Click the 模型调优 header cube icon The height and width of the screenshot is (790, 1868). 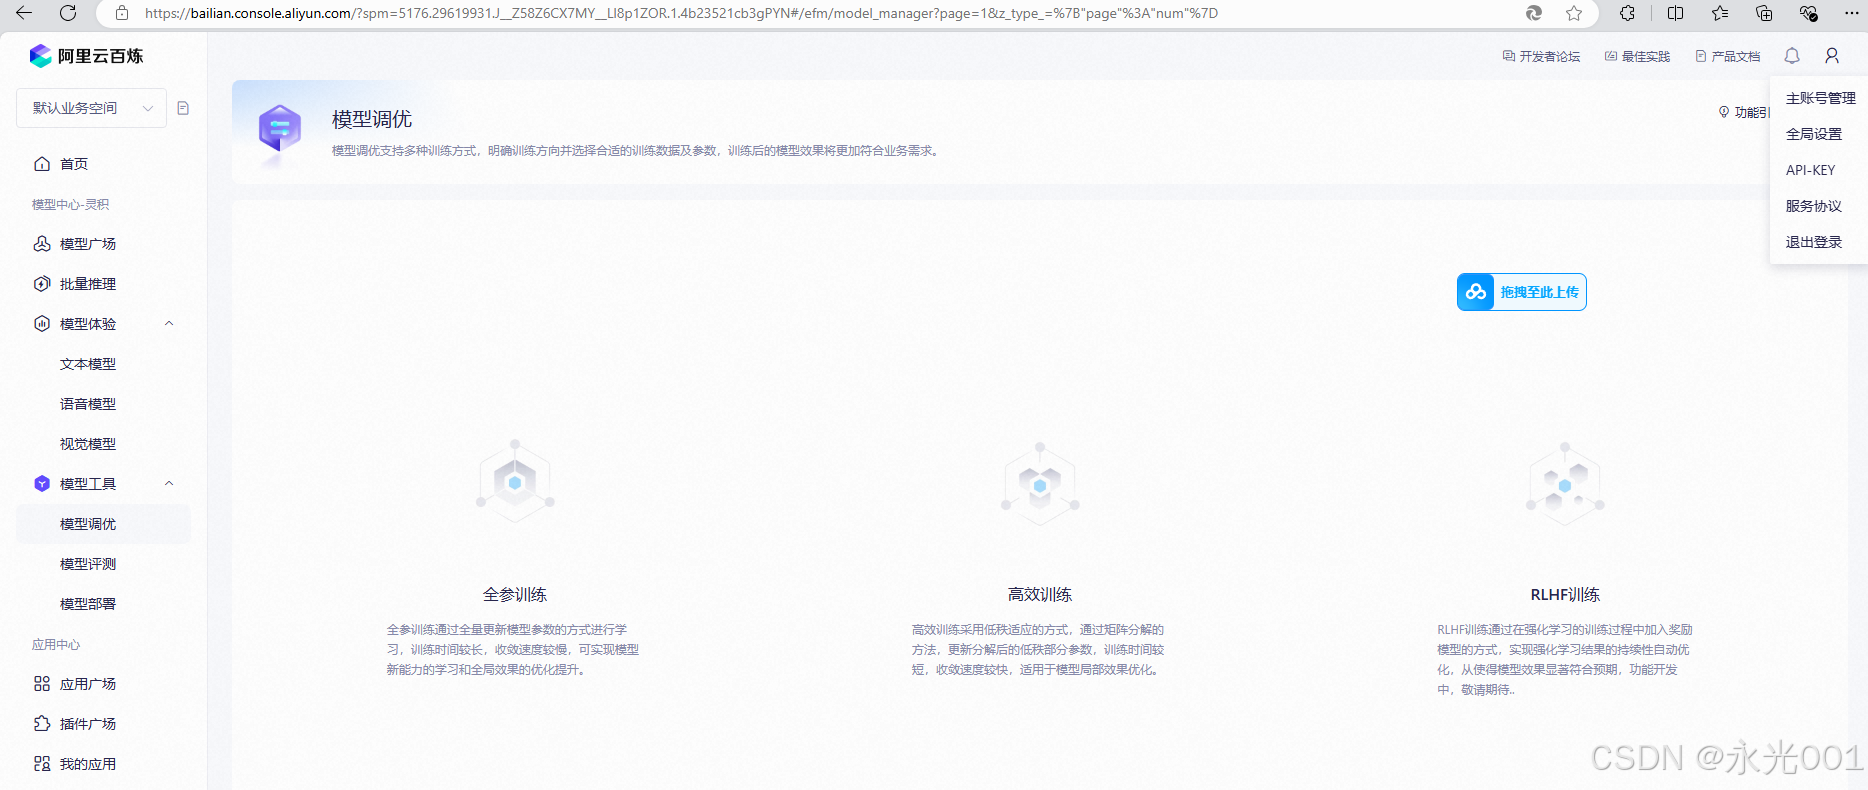[x=280, y=130]
